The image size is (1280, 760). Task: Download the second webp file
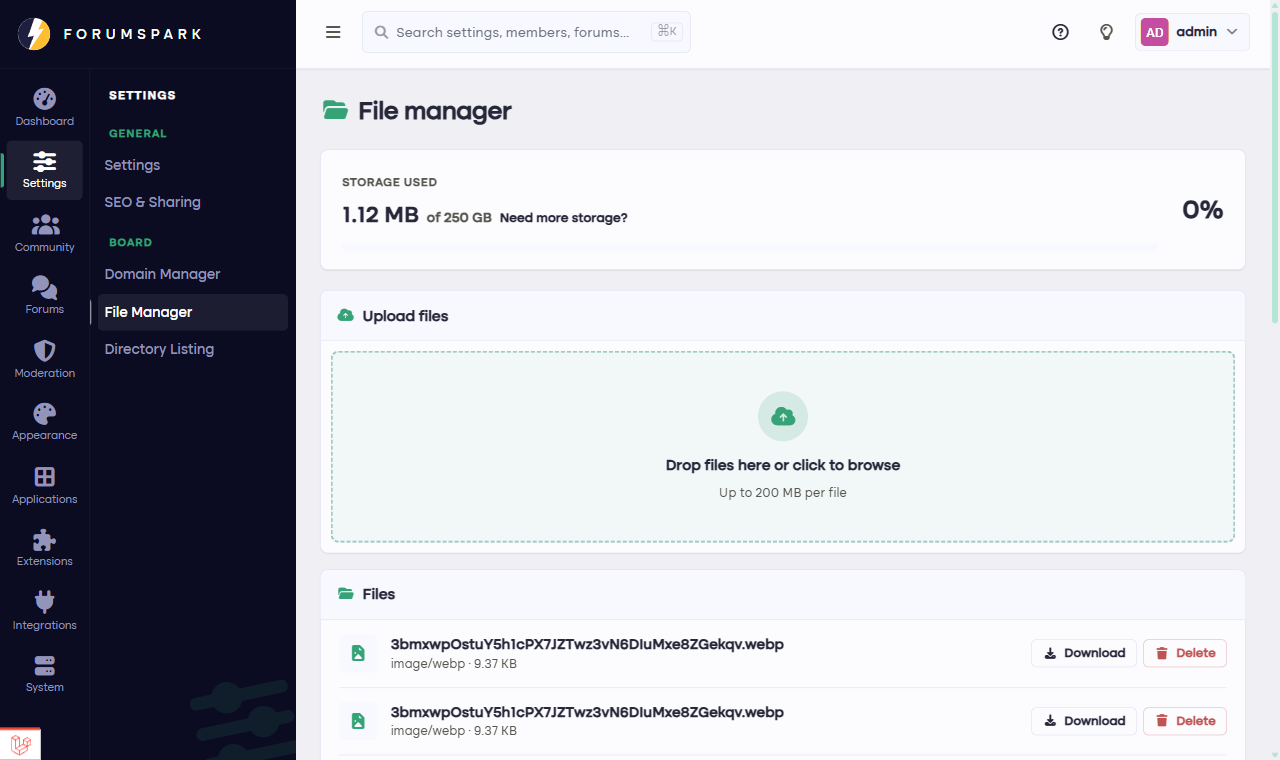click(x=1084, y=721)
